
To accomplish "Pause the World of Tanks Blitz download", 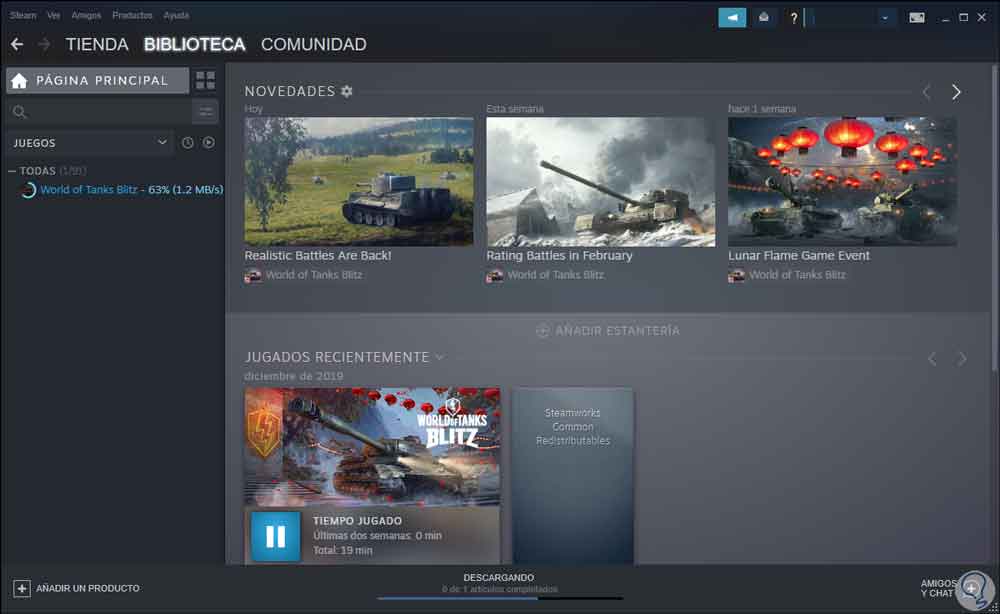I will point(276,536).
